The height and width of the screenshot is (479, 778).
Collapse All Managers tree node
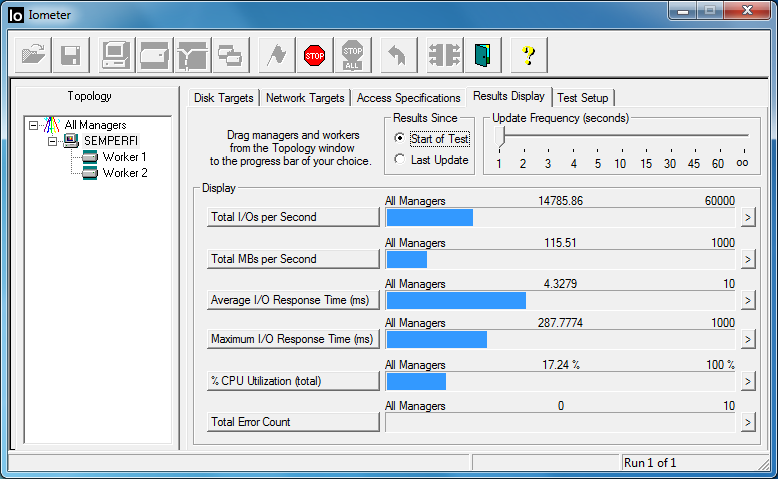(33, 125)
